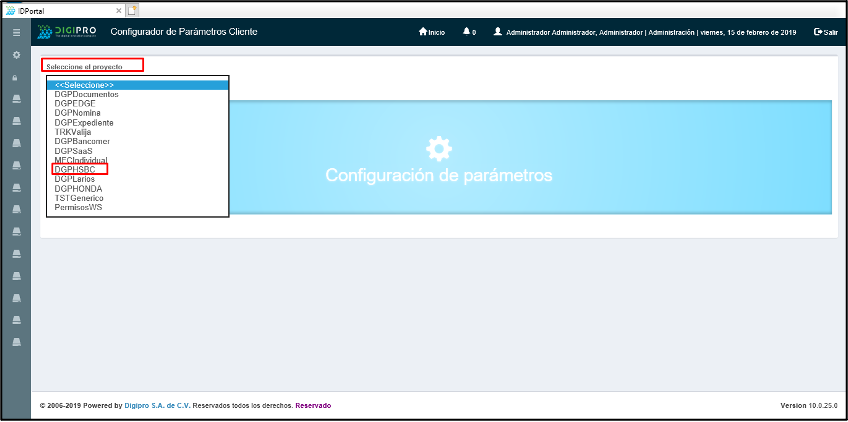Screen dimensions: 848x422
Task: Click the DIGIPRO logo in header
Action: [68, 32]
